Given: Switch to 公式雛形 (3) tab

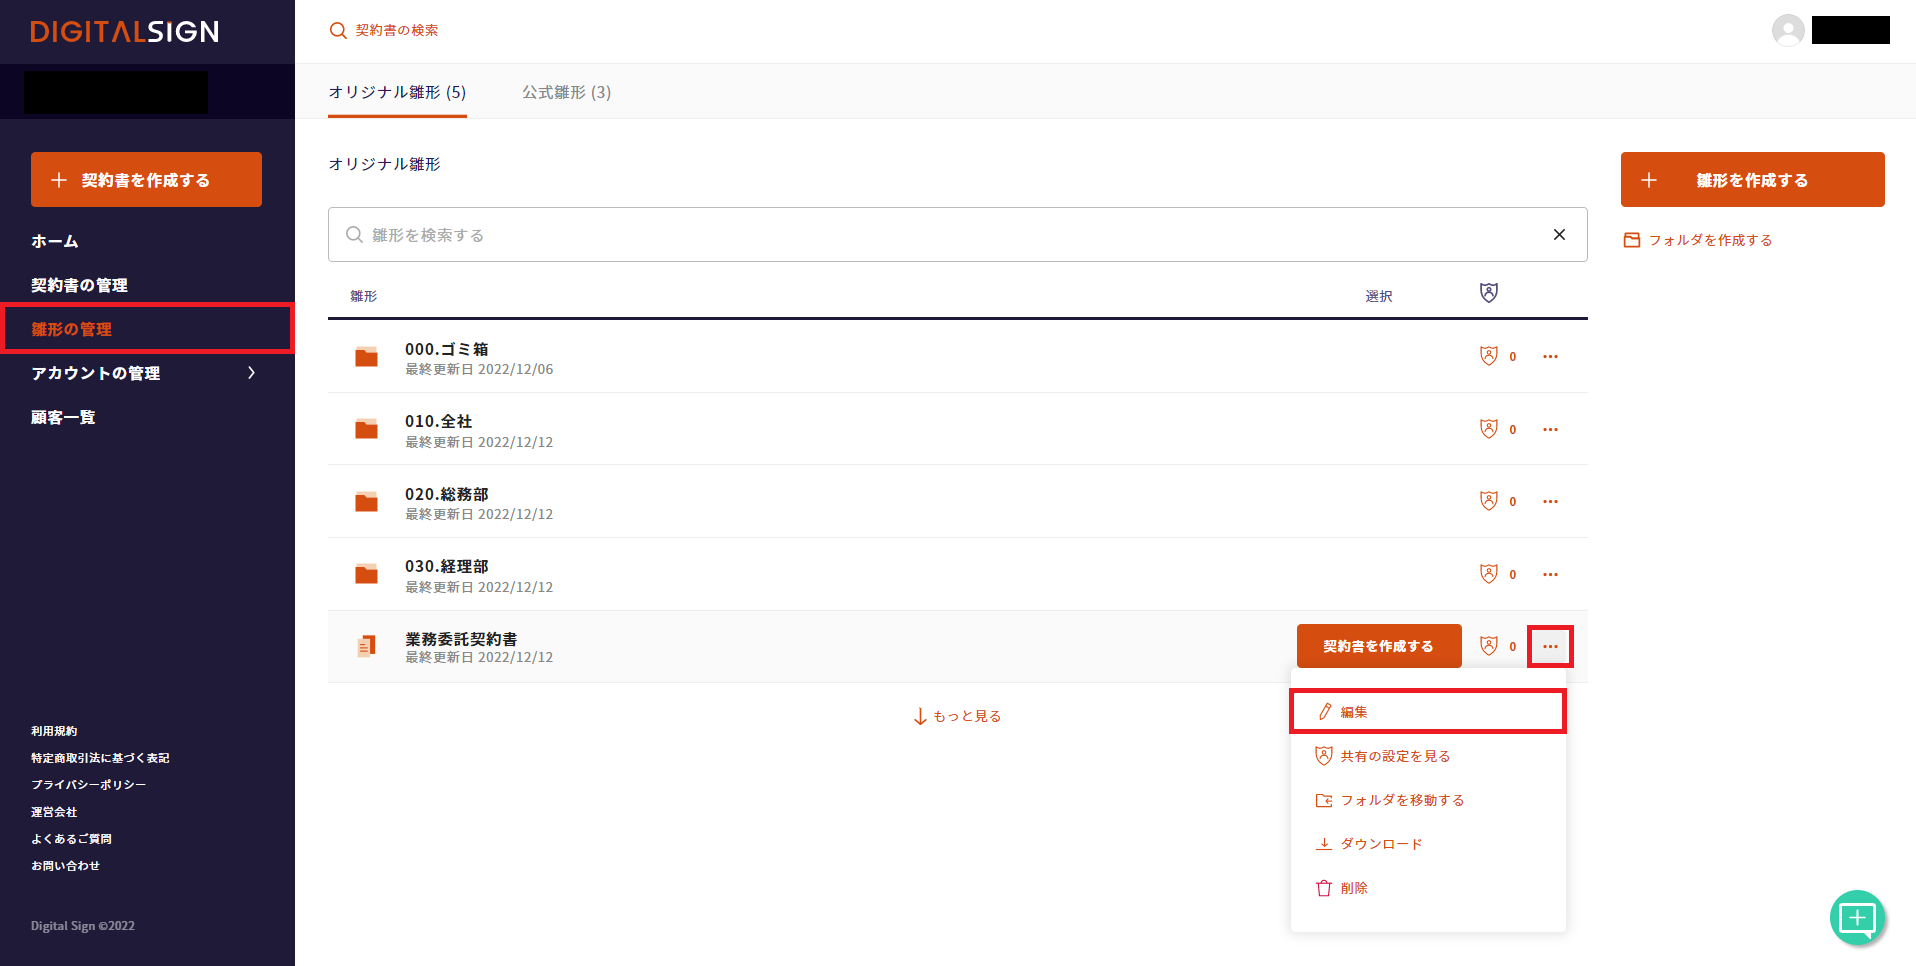Looking at the screenshot, I should click(566, 92).
